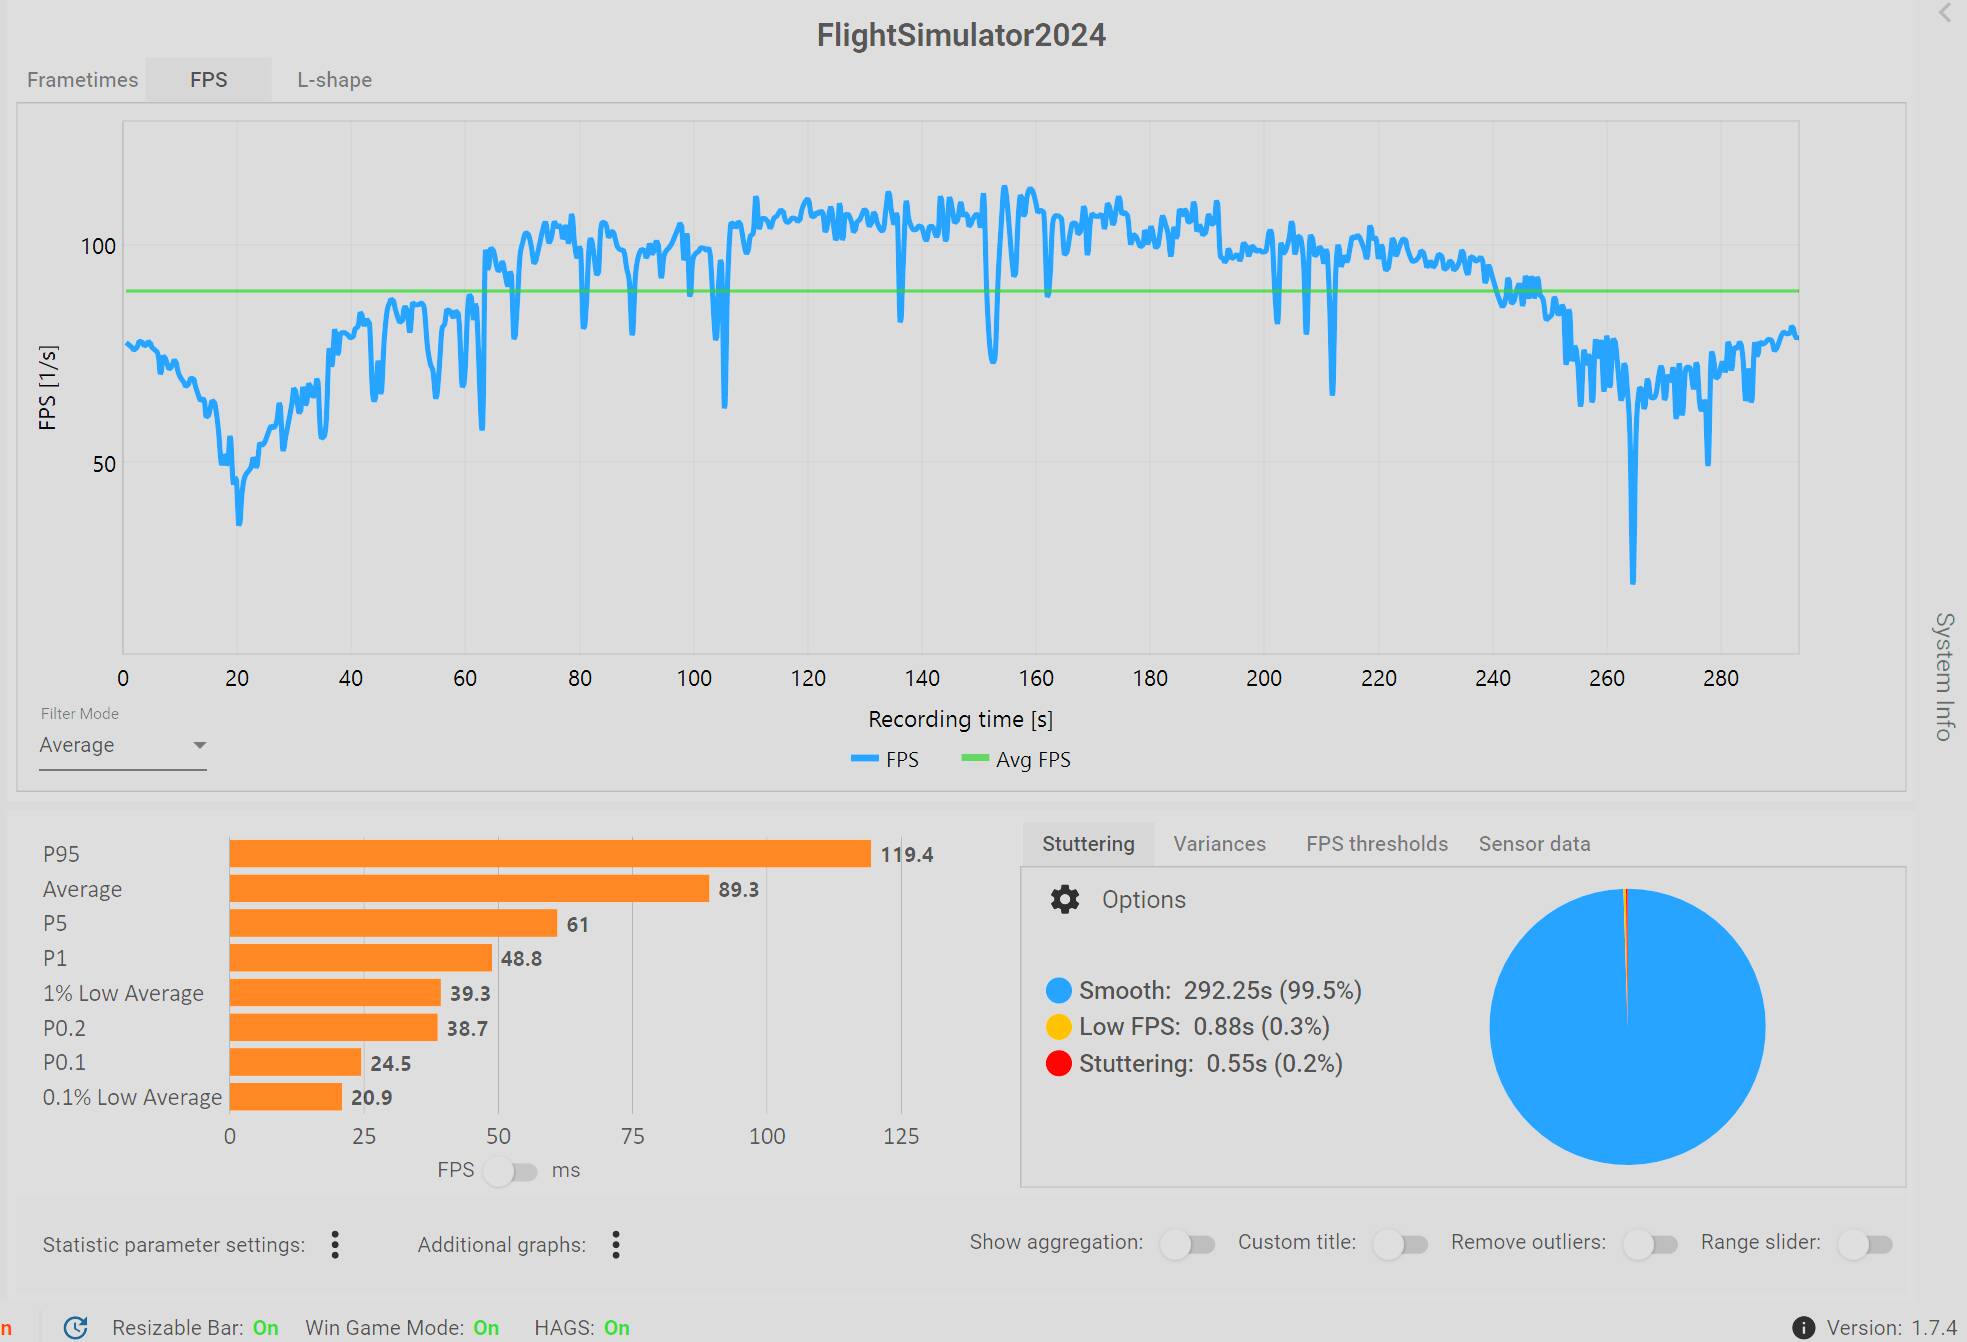The height and width of the screenshot is (1342, 1967).
Task: Toggle the FPS / ms unit switch
Action: pos(511,1171)
